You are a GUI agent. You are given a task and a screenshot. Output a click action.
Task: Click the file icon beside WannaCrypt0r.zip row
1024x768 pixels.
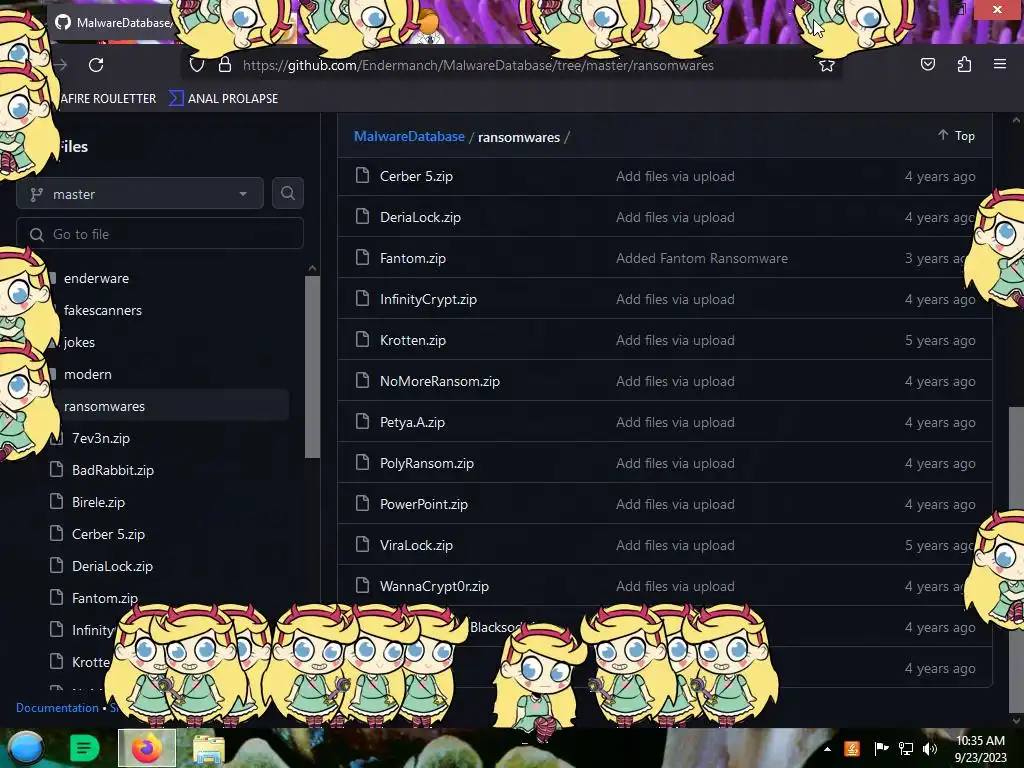point(362,585)
